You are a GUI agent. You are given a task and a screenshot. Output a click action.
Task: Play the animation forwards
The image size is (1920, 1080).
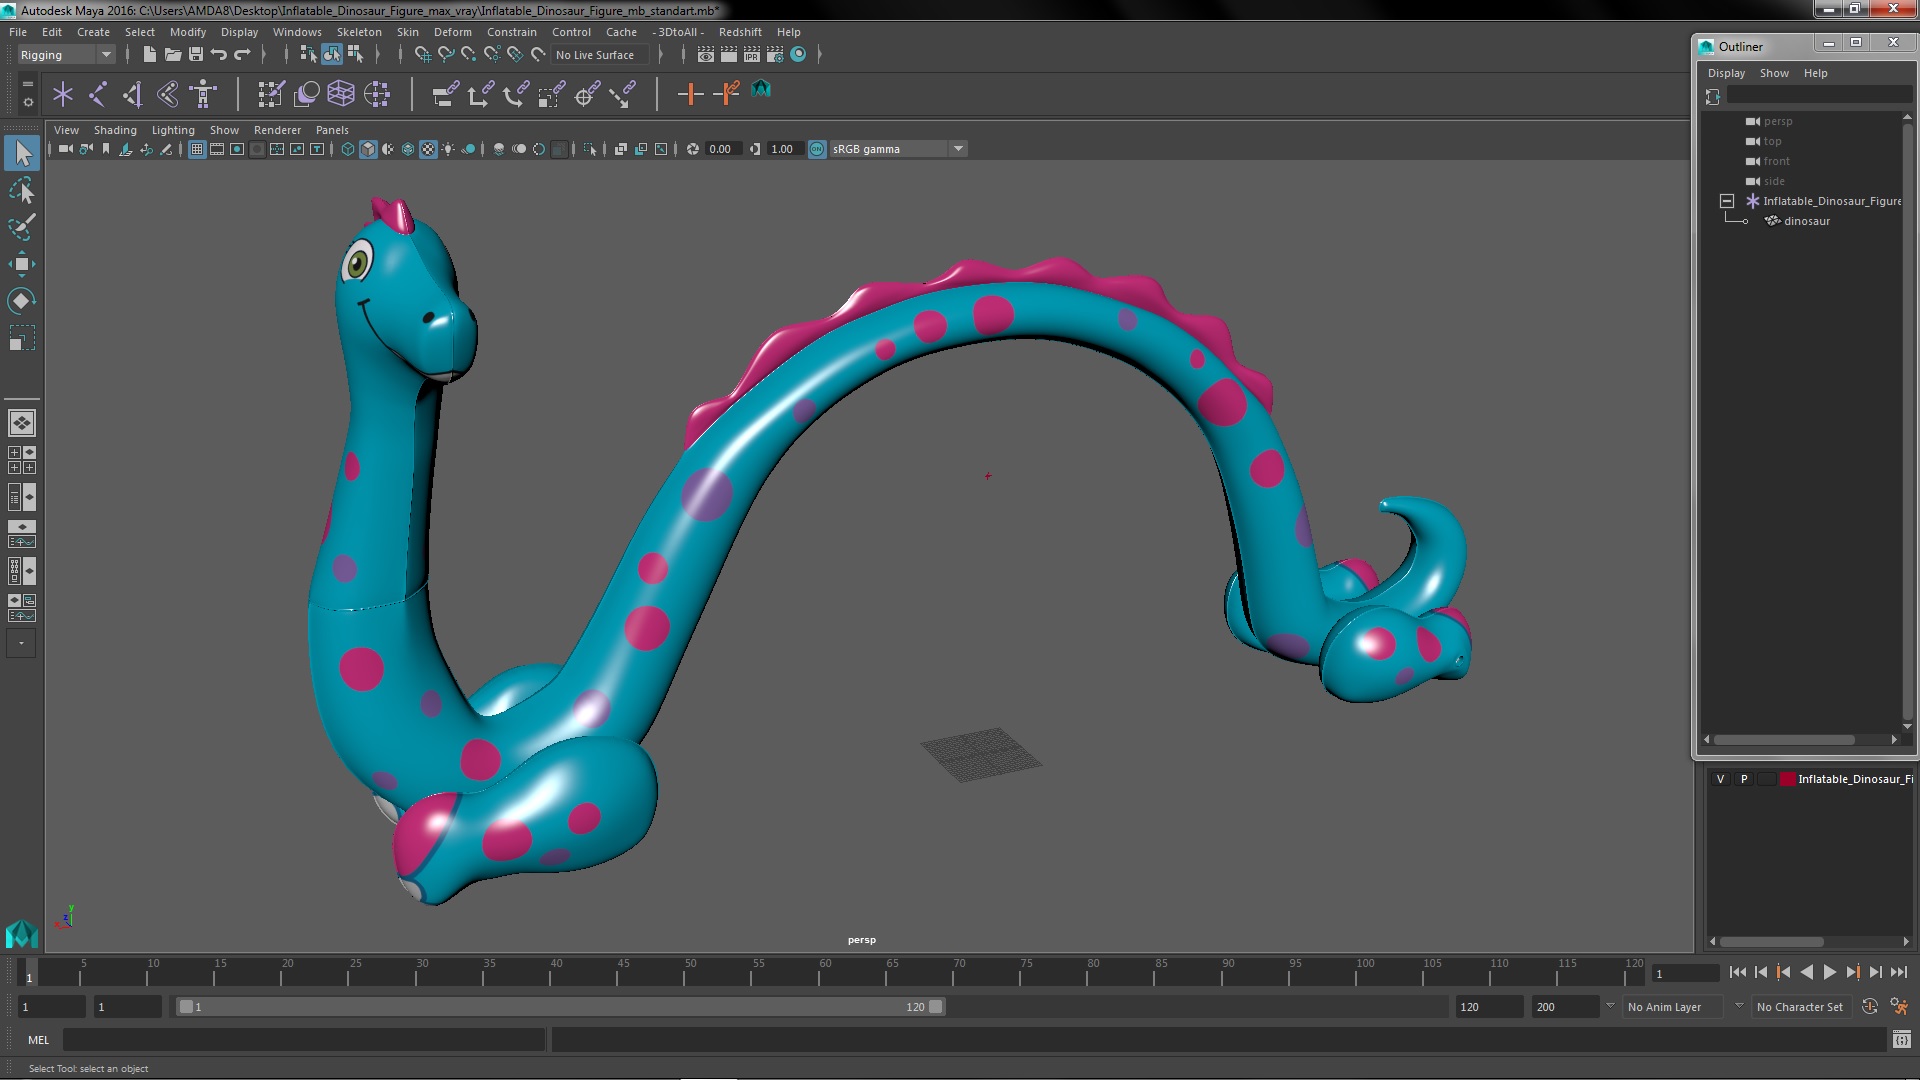point(1829,972)
